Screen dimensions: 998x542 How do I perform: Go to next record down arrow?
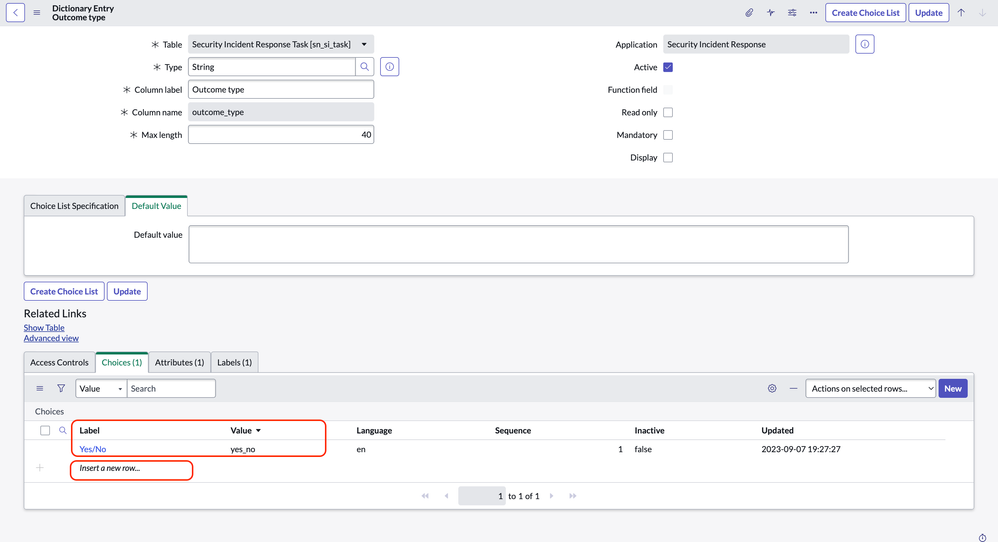pos(982,13)
